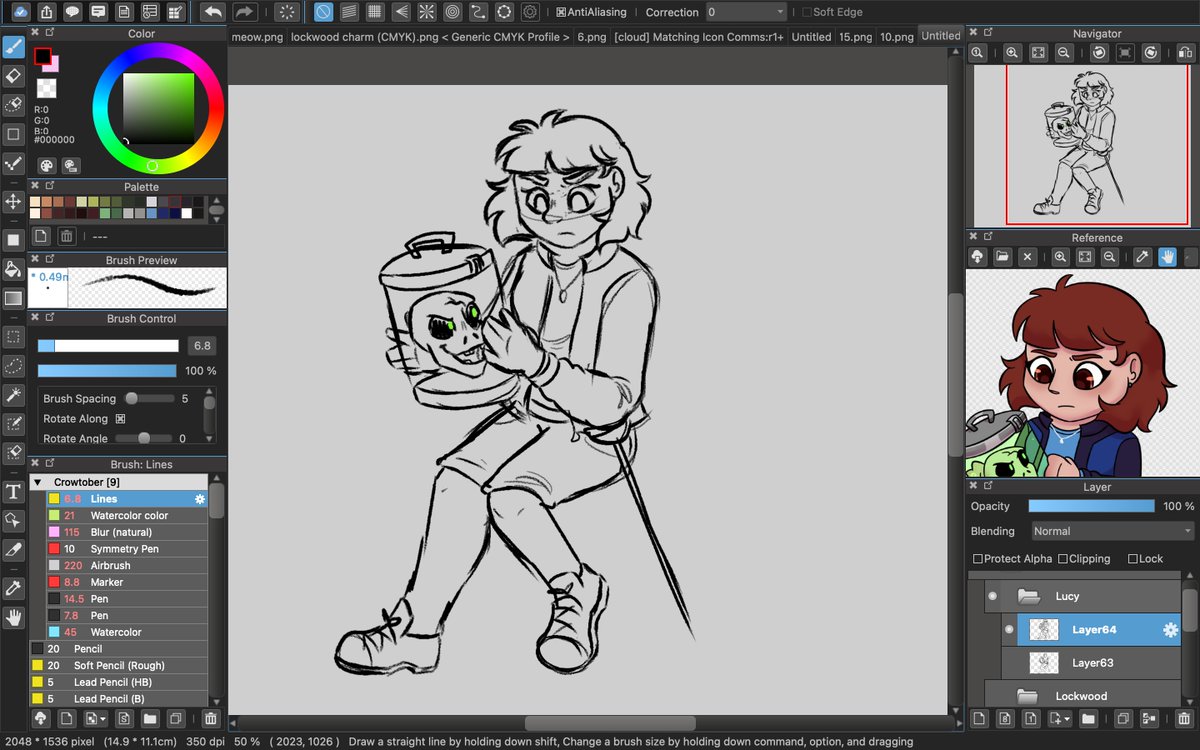Click the Undo arrow in top toolbar

(212, 12)
